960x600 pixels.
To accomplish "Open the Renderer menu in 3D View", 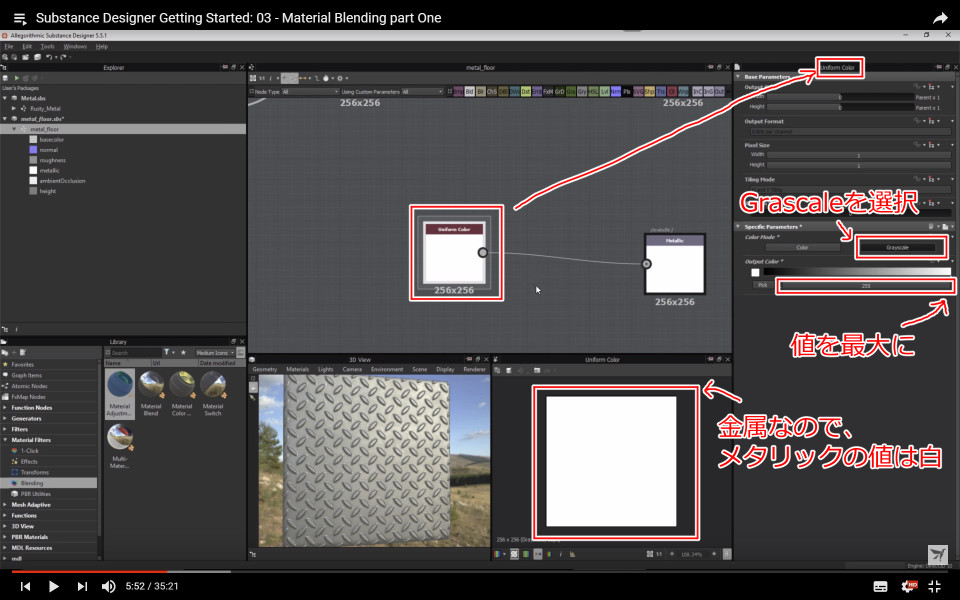I will 474,369.
